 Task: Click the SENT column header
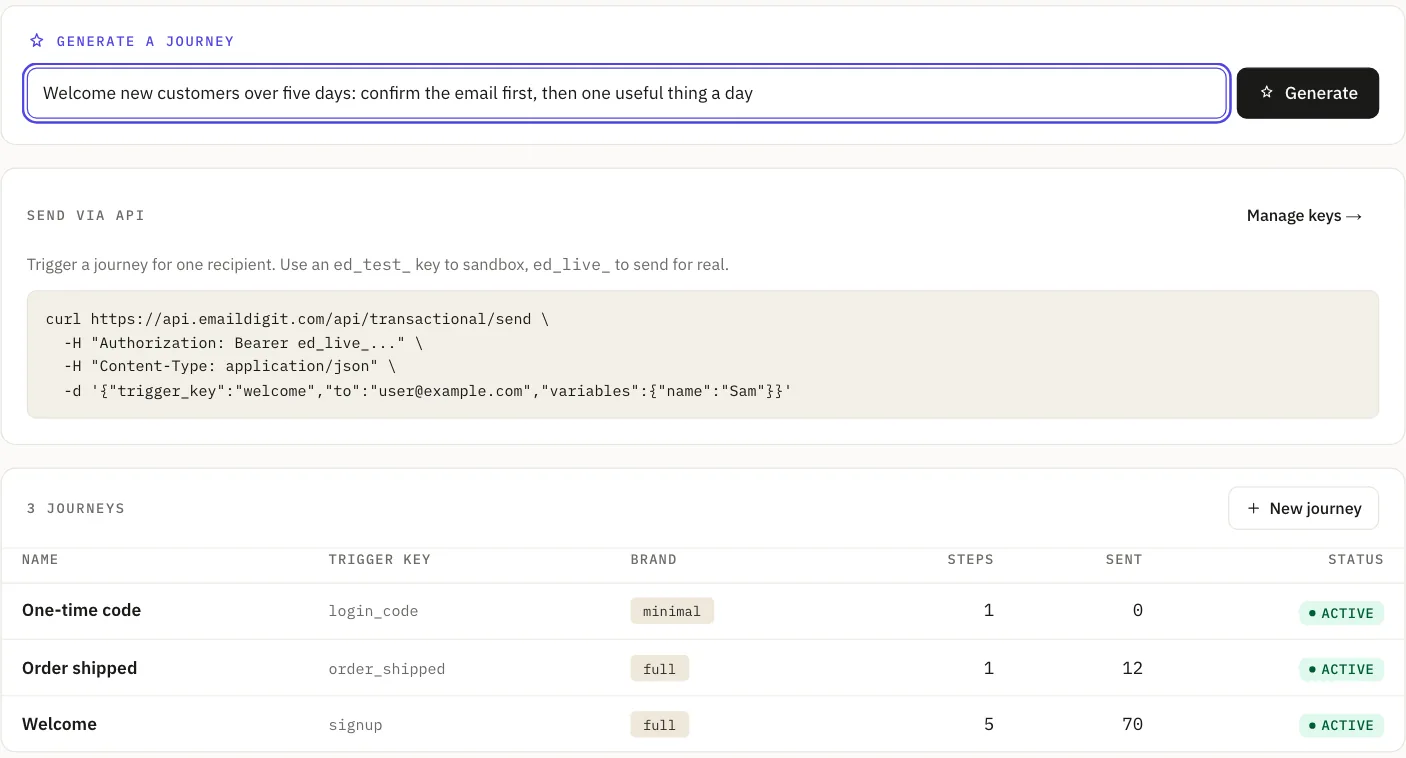(x=1124, y=559)
